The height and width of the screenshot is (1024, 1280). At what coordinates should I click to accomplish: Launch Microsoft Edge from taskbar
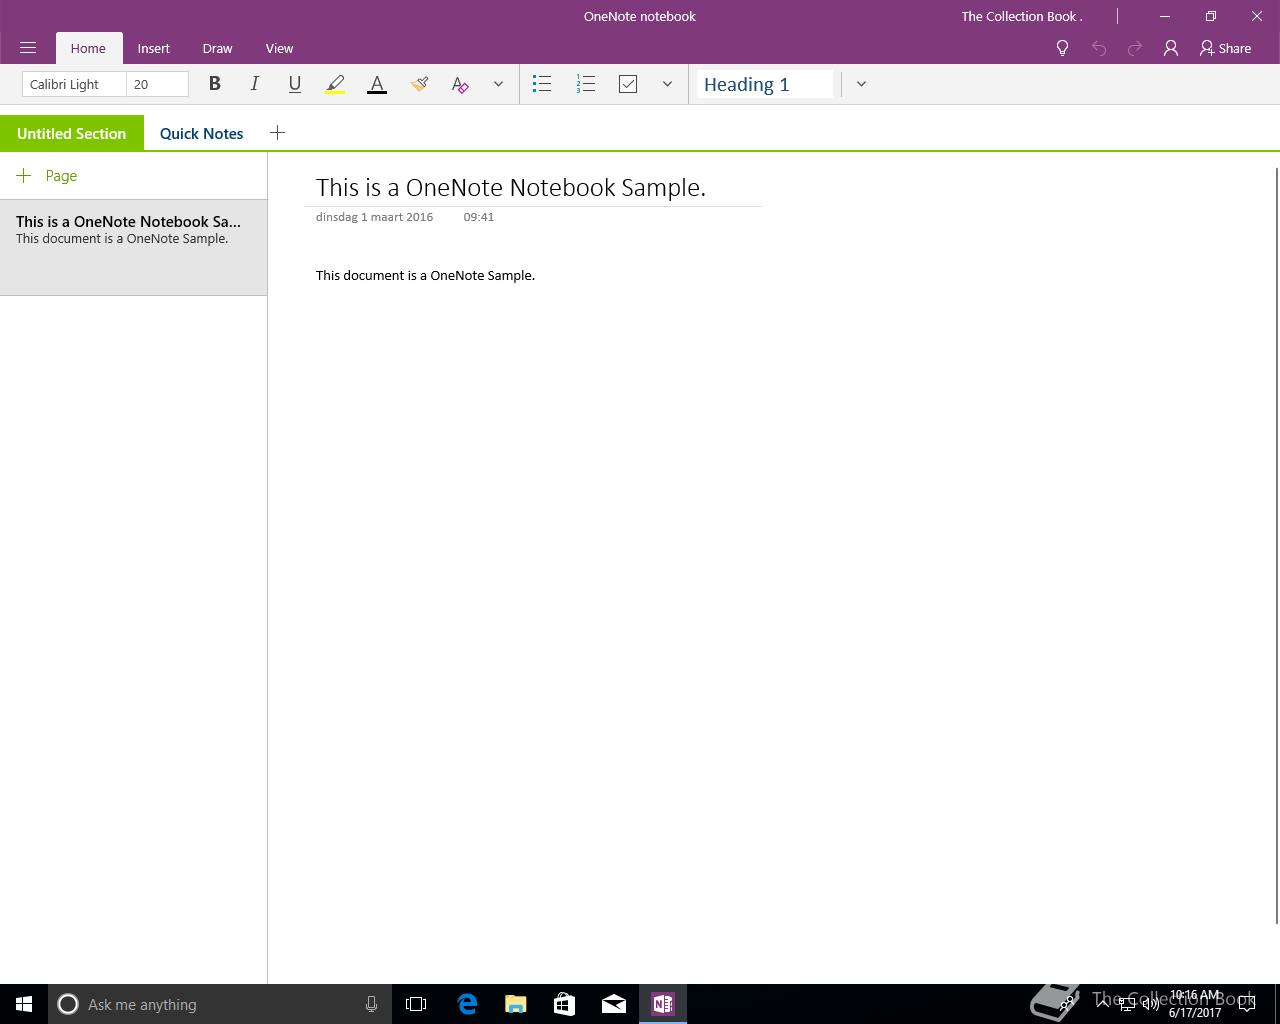pyautogui.click(x=467, y=1004)
